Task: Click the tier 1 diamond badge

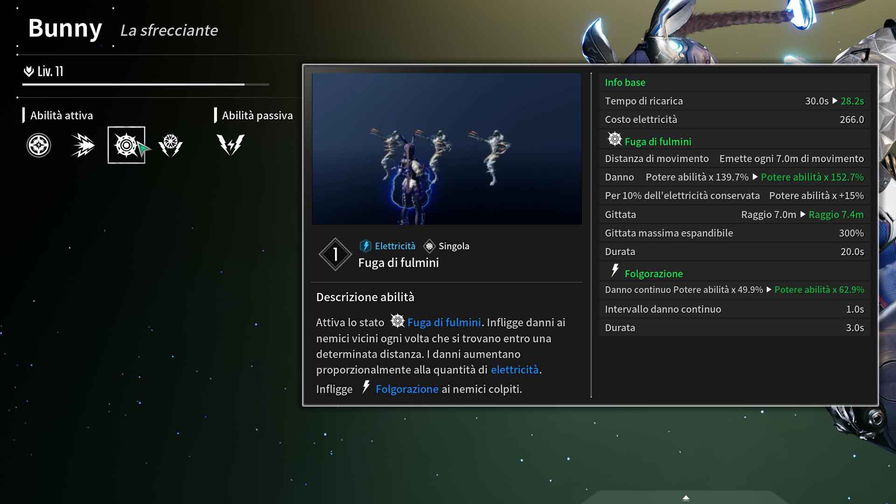Action: click(x=335, y=255)
